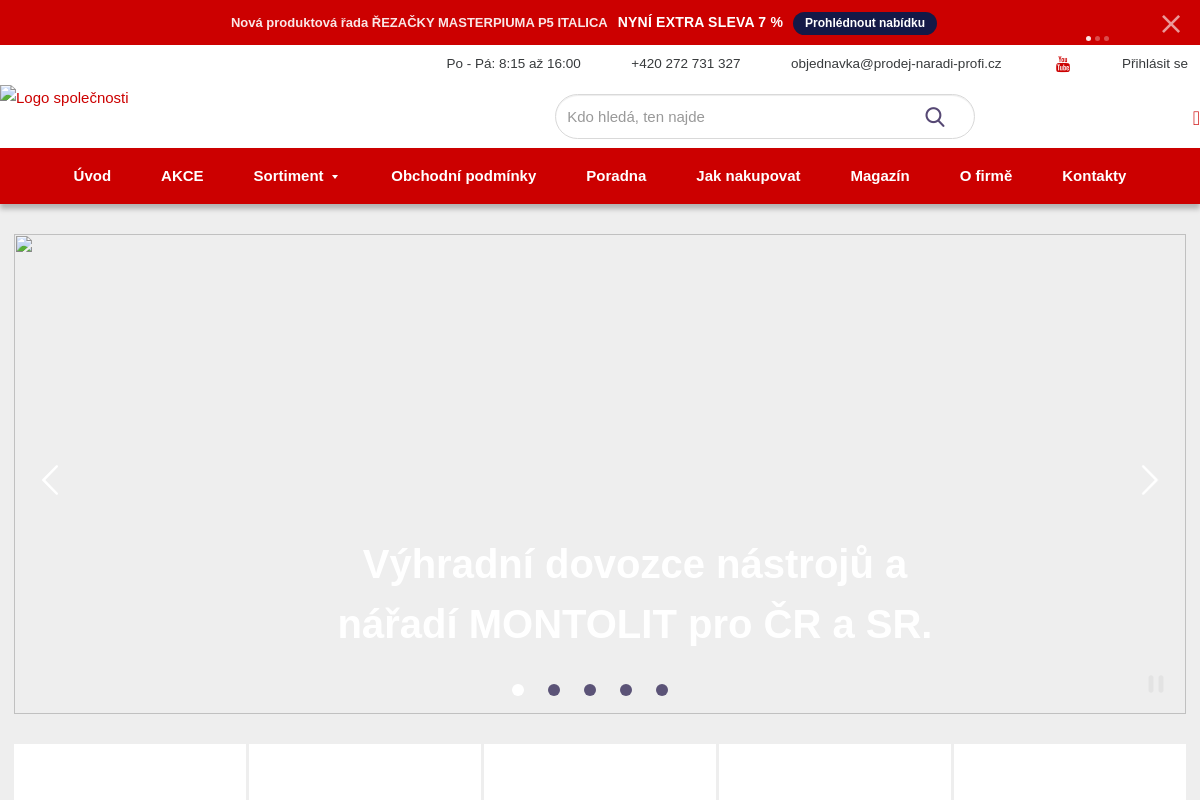Image resolution: width=1200 pixels, height=800 pixels.
Task: Click the NYNÍ EXTRA SLEVA 7 % text
Action: pos(700,22)
